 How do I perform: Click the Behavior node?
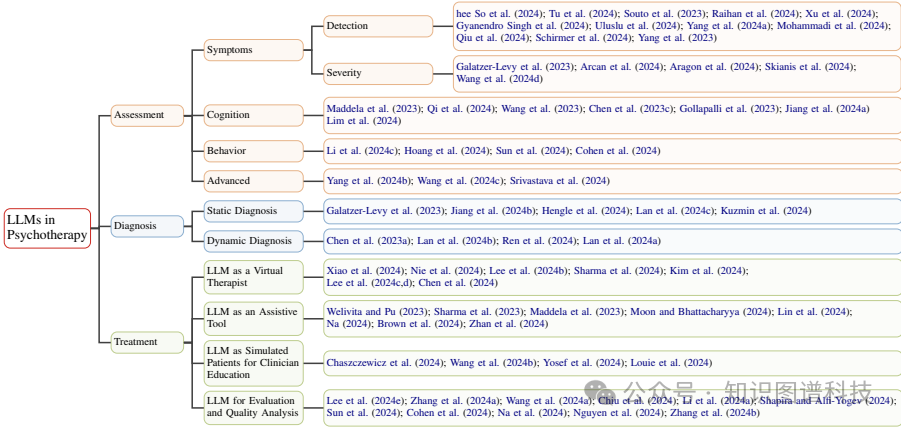click(x=253, y=151)
